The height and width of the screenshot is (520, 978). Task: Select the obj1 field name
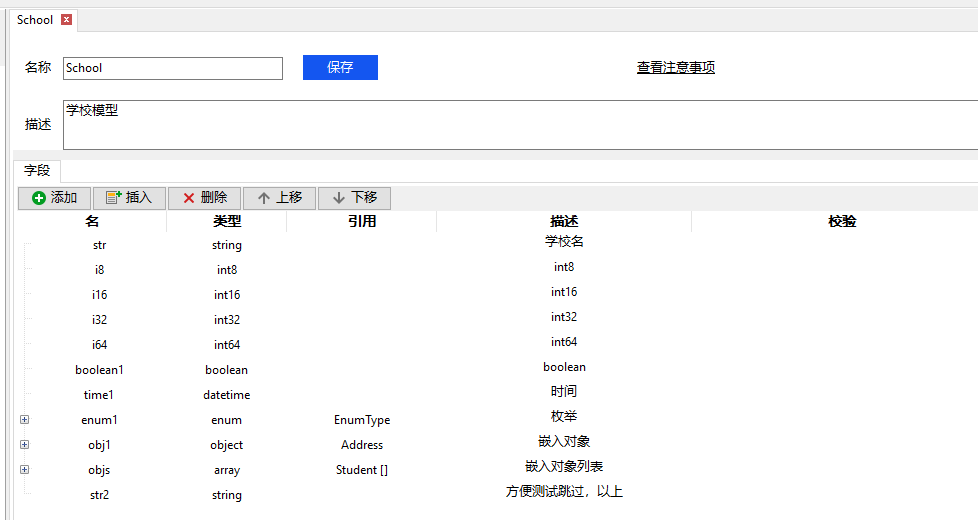pyautogui.click(x=99, y=445)
